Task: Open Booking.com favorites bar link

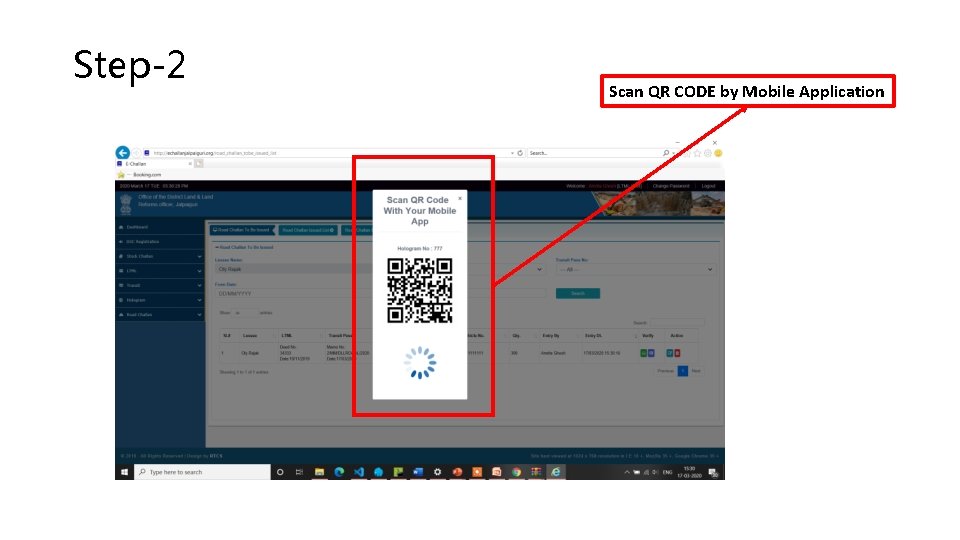Action: pyautogui.click(x=147, y=174)
